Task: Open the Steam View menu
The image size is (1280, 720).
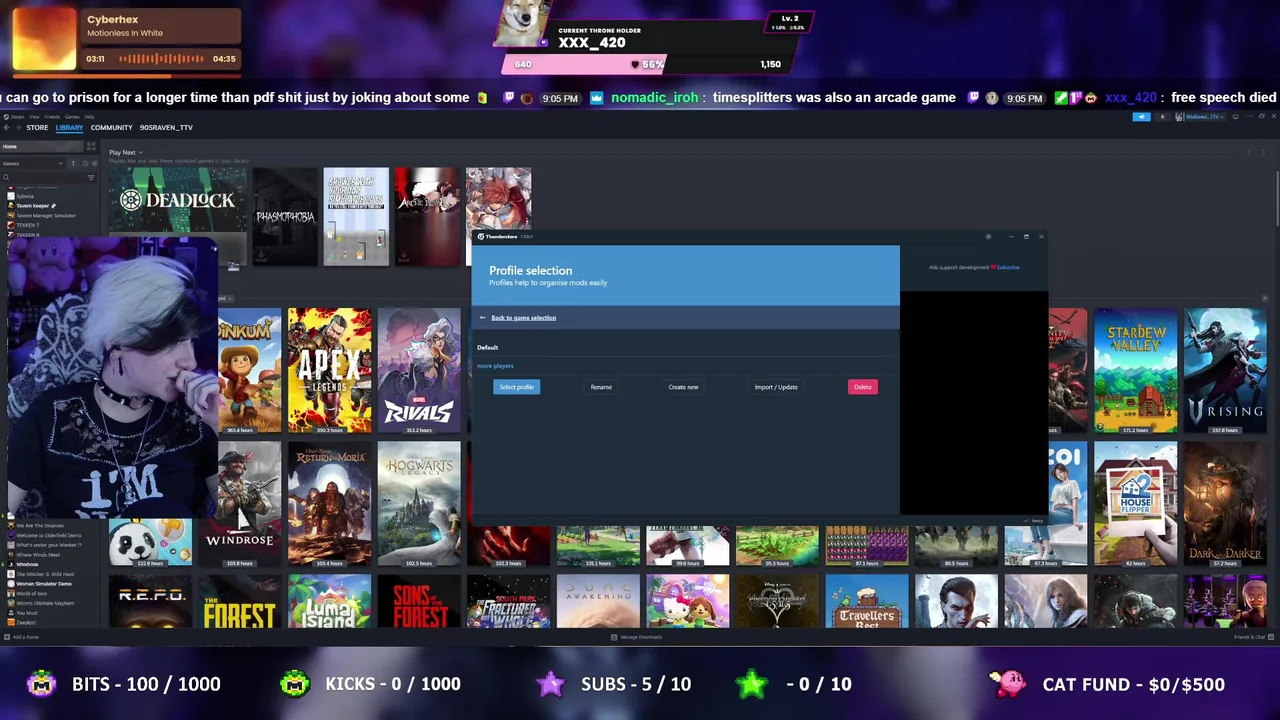Action: pyautogui.click(x=34, y=117)
